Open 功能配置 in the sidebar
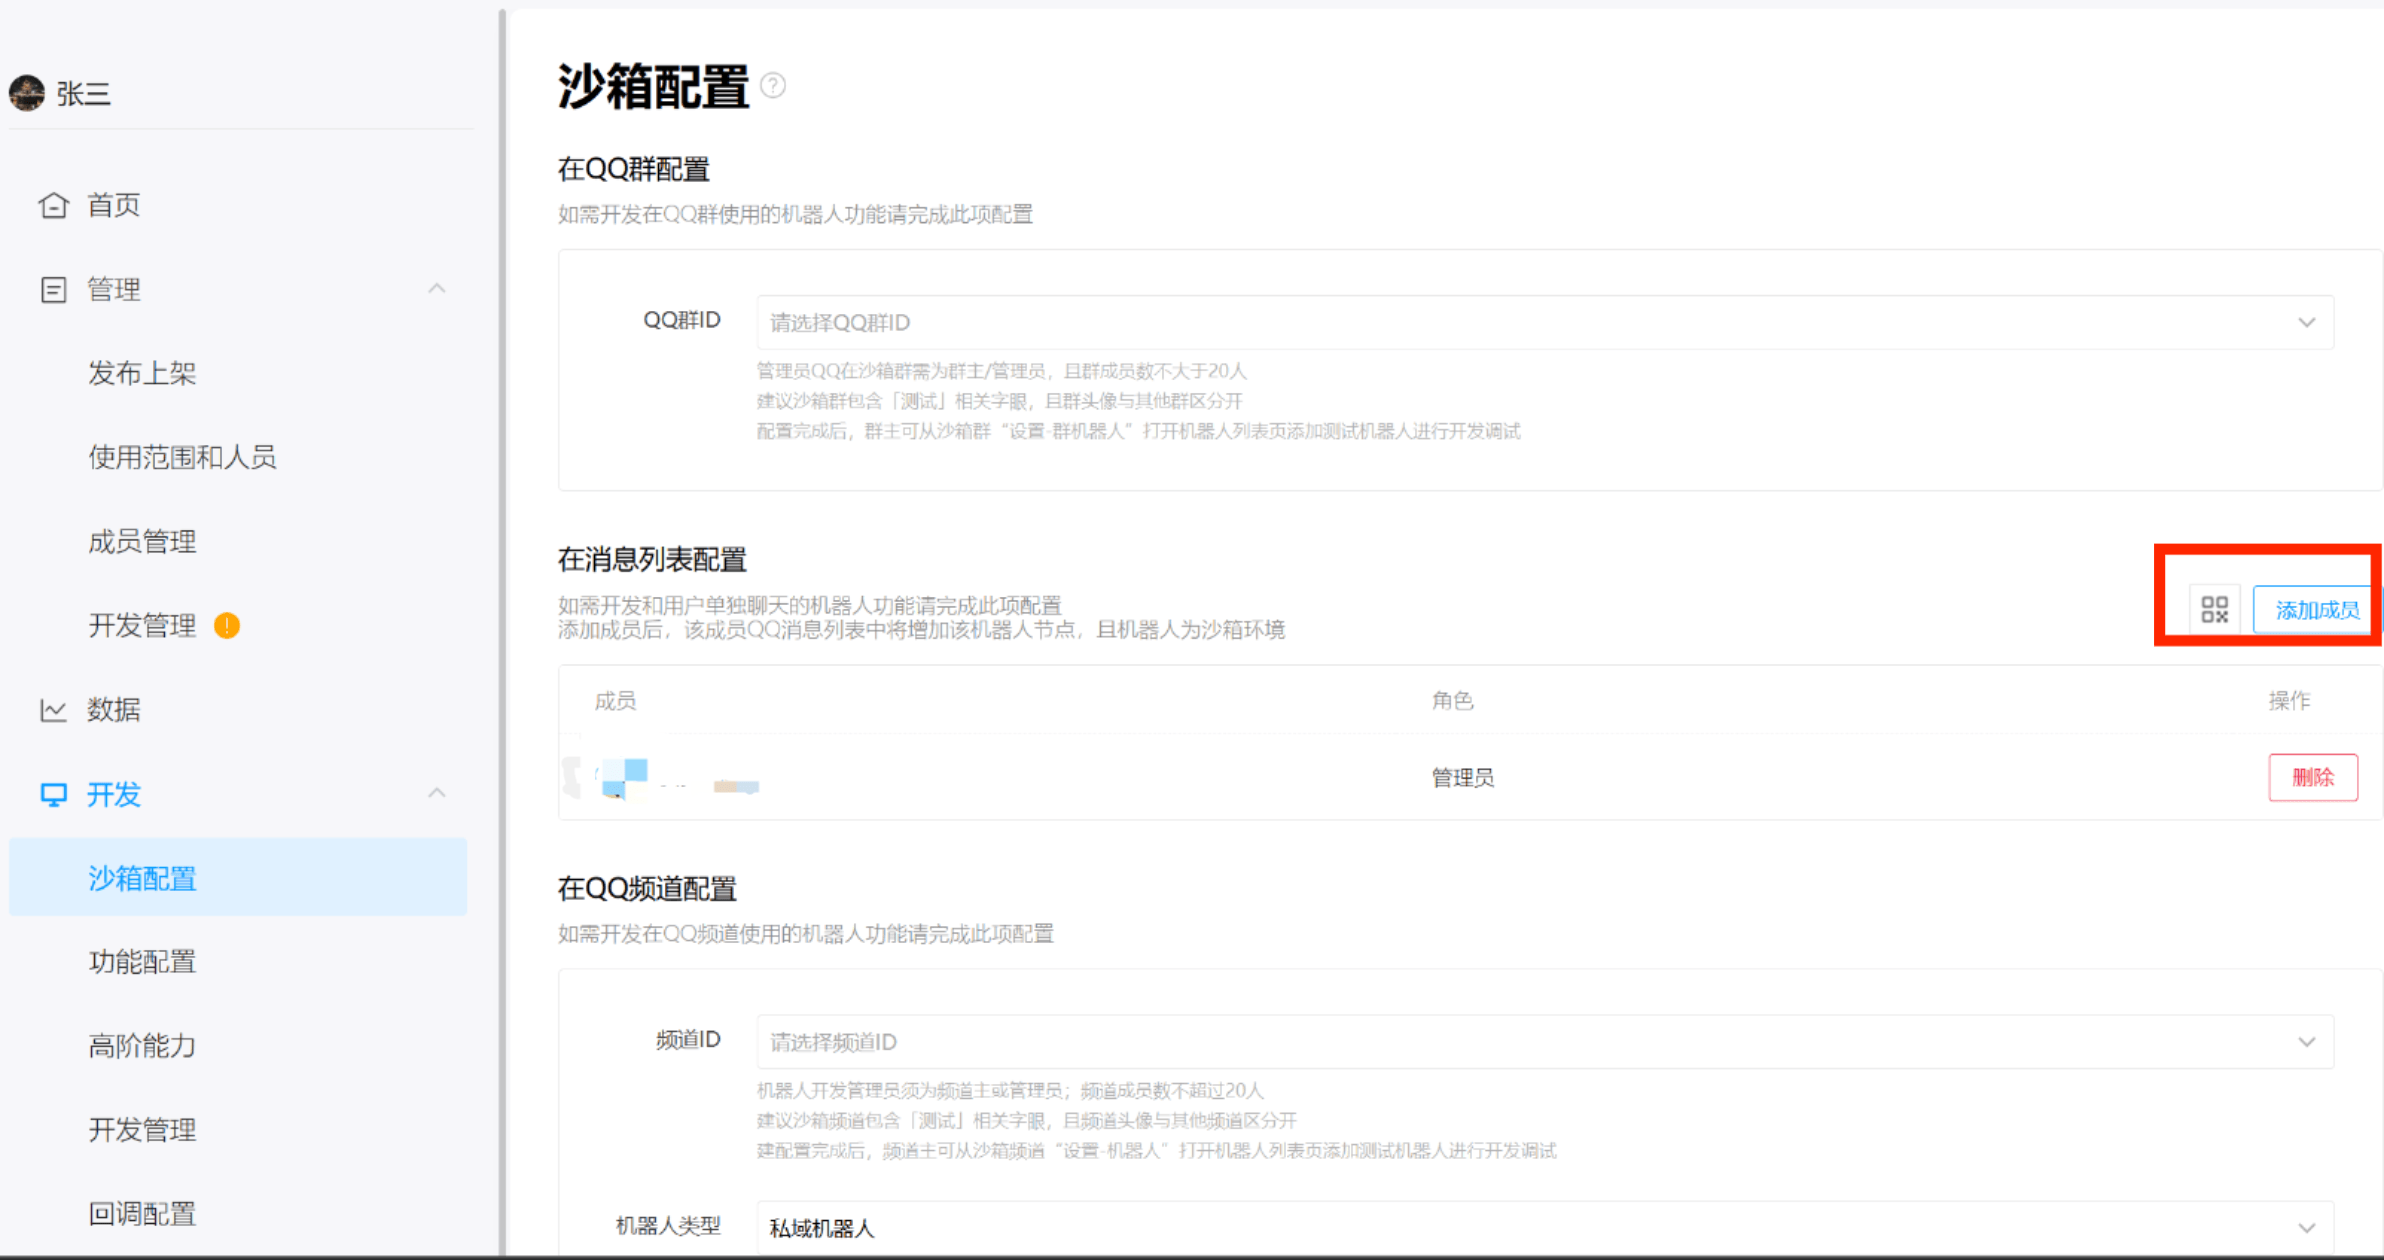The width and height of the screenshot is (2384, 1260). click(142, 962)
